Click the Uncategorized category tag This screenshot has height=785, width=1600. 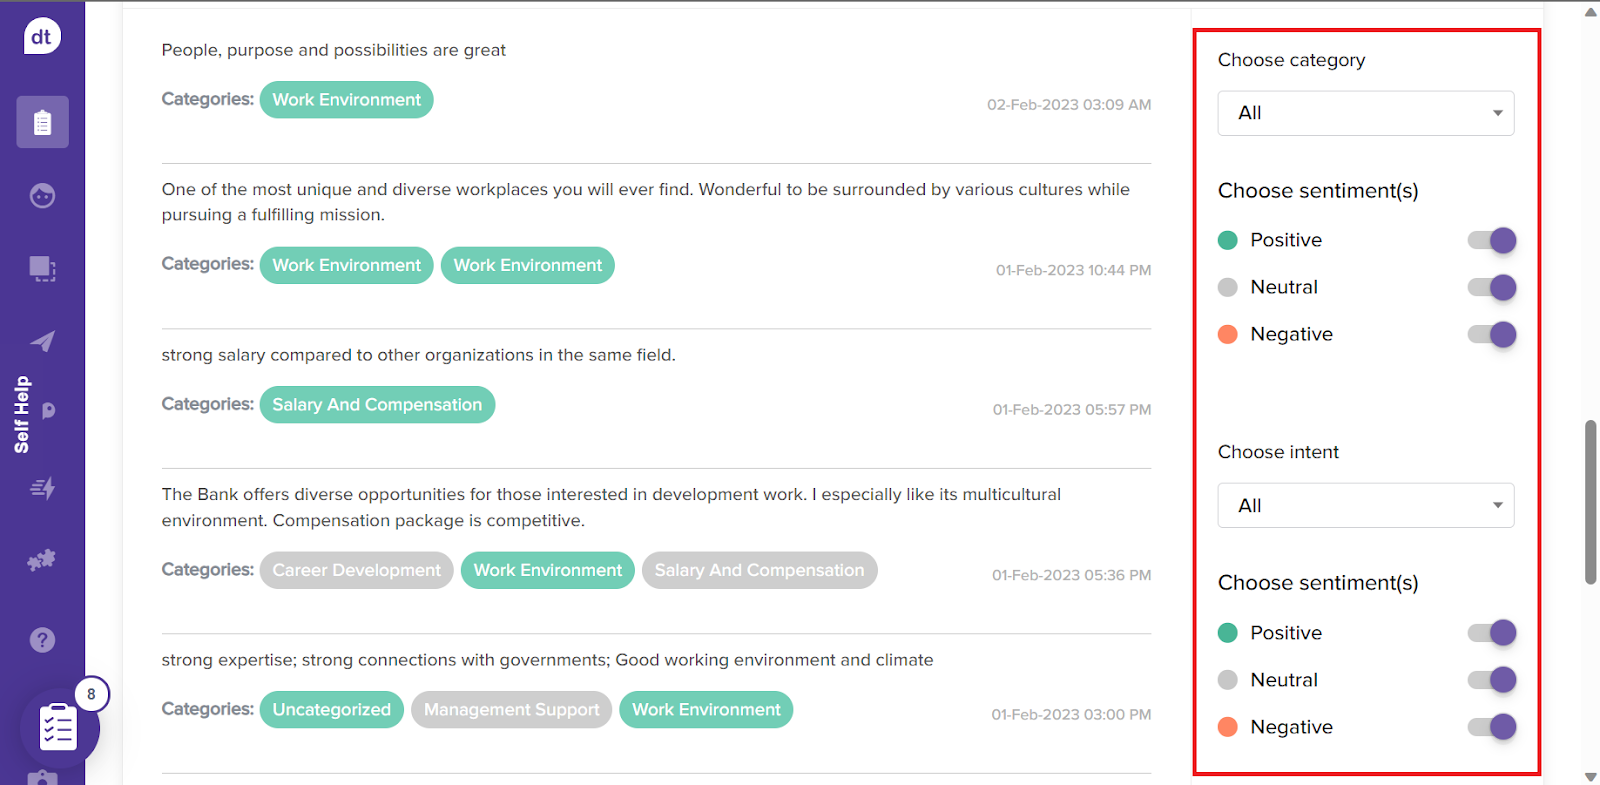[x=331, y=710]
